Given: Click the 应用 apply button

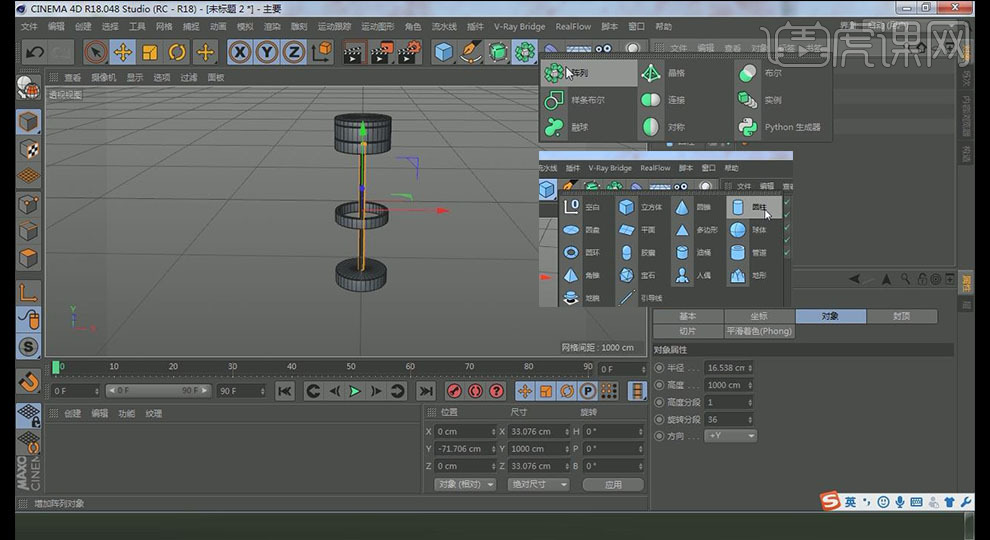Looking at the screenshot, I should coord(613,484).
